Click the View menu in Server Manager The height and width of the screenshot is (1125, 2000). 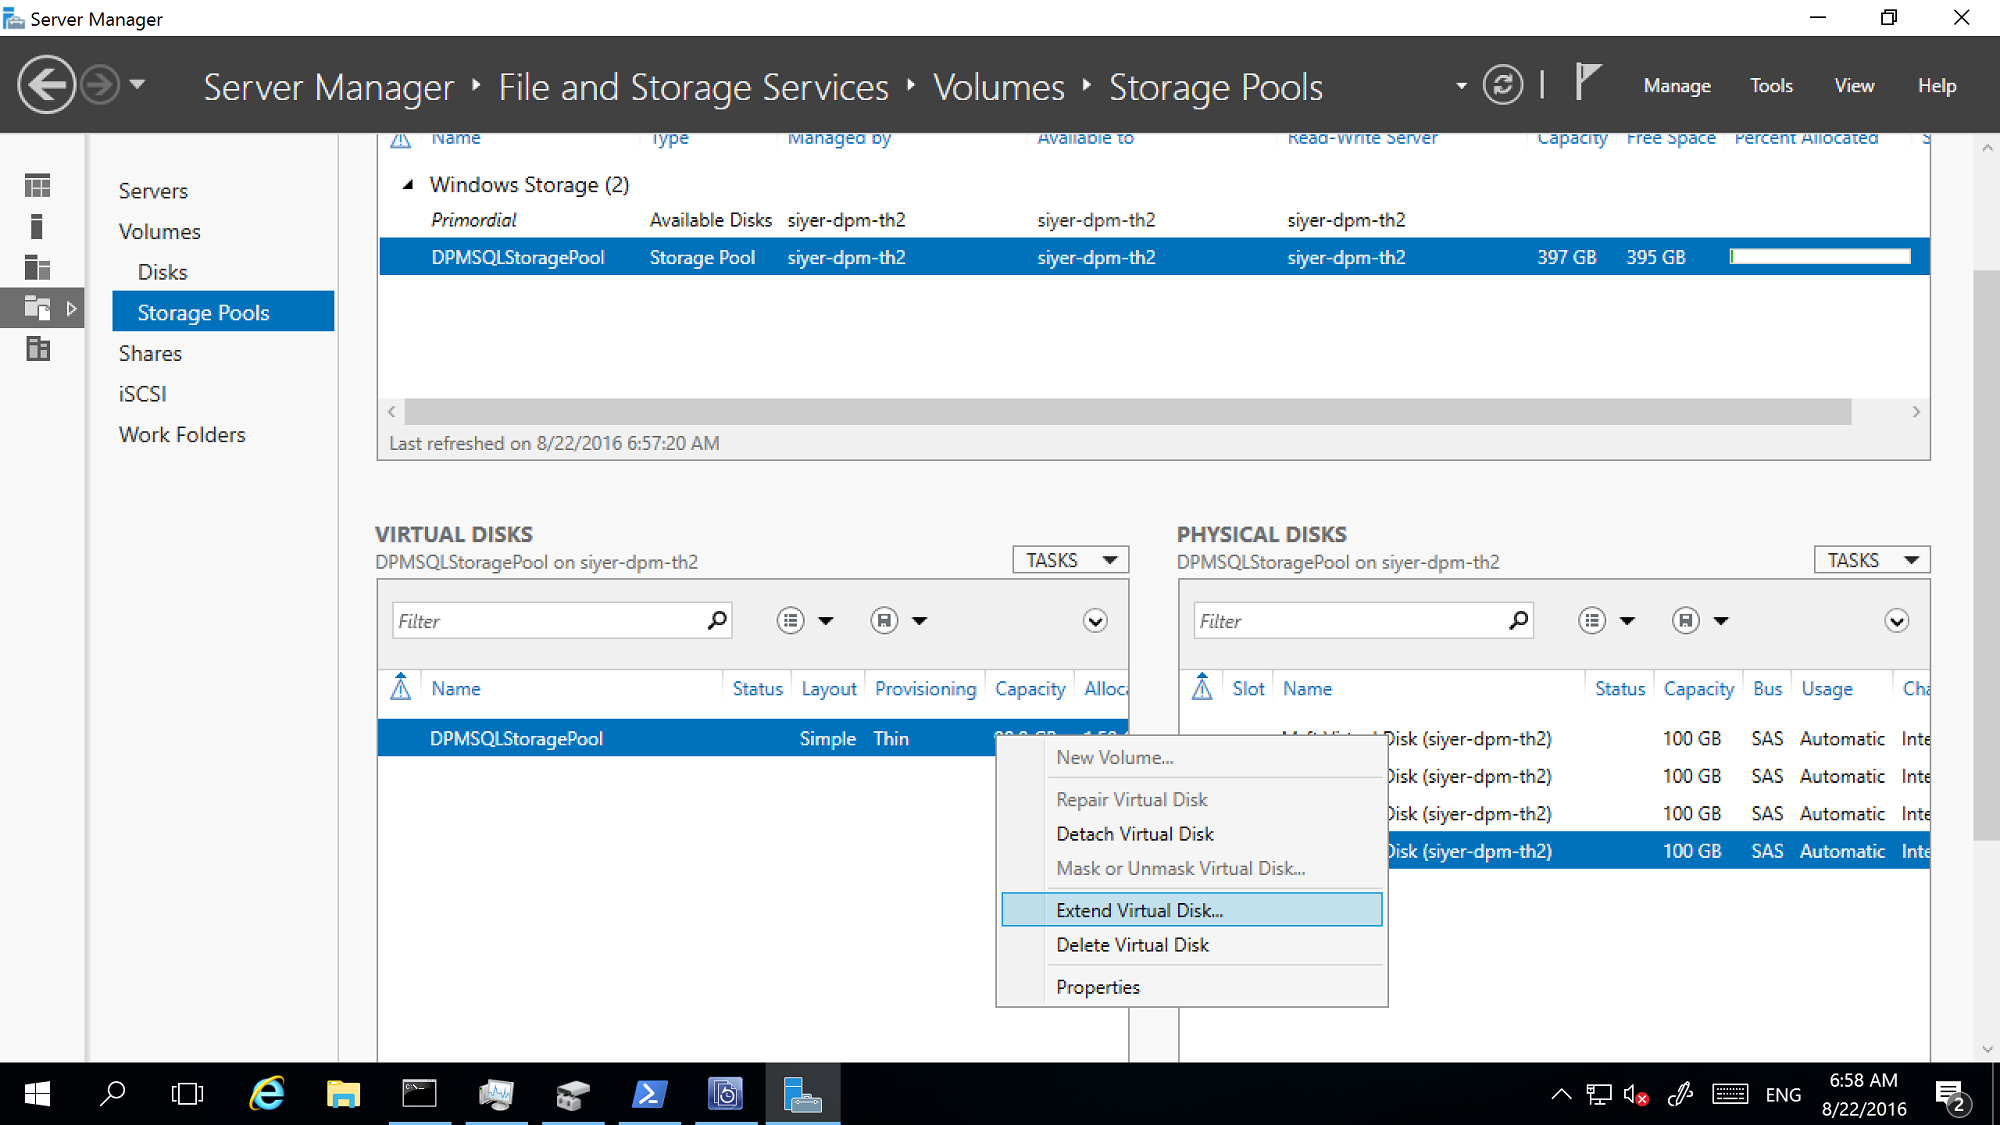click(1853, 85)
